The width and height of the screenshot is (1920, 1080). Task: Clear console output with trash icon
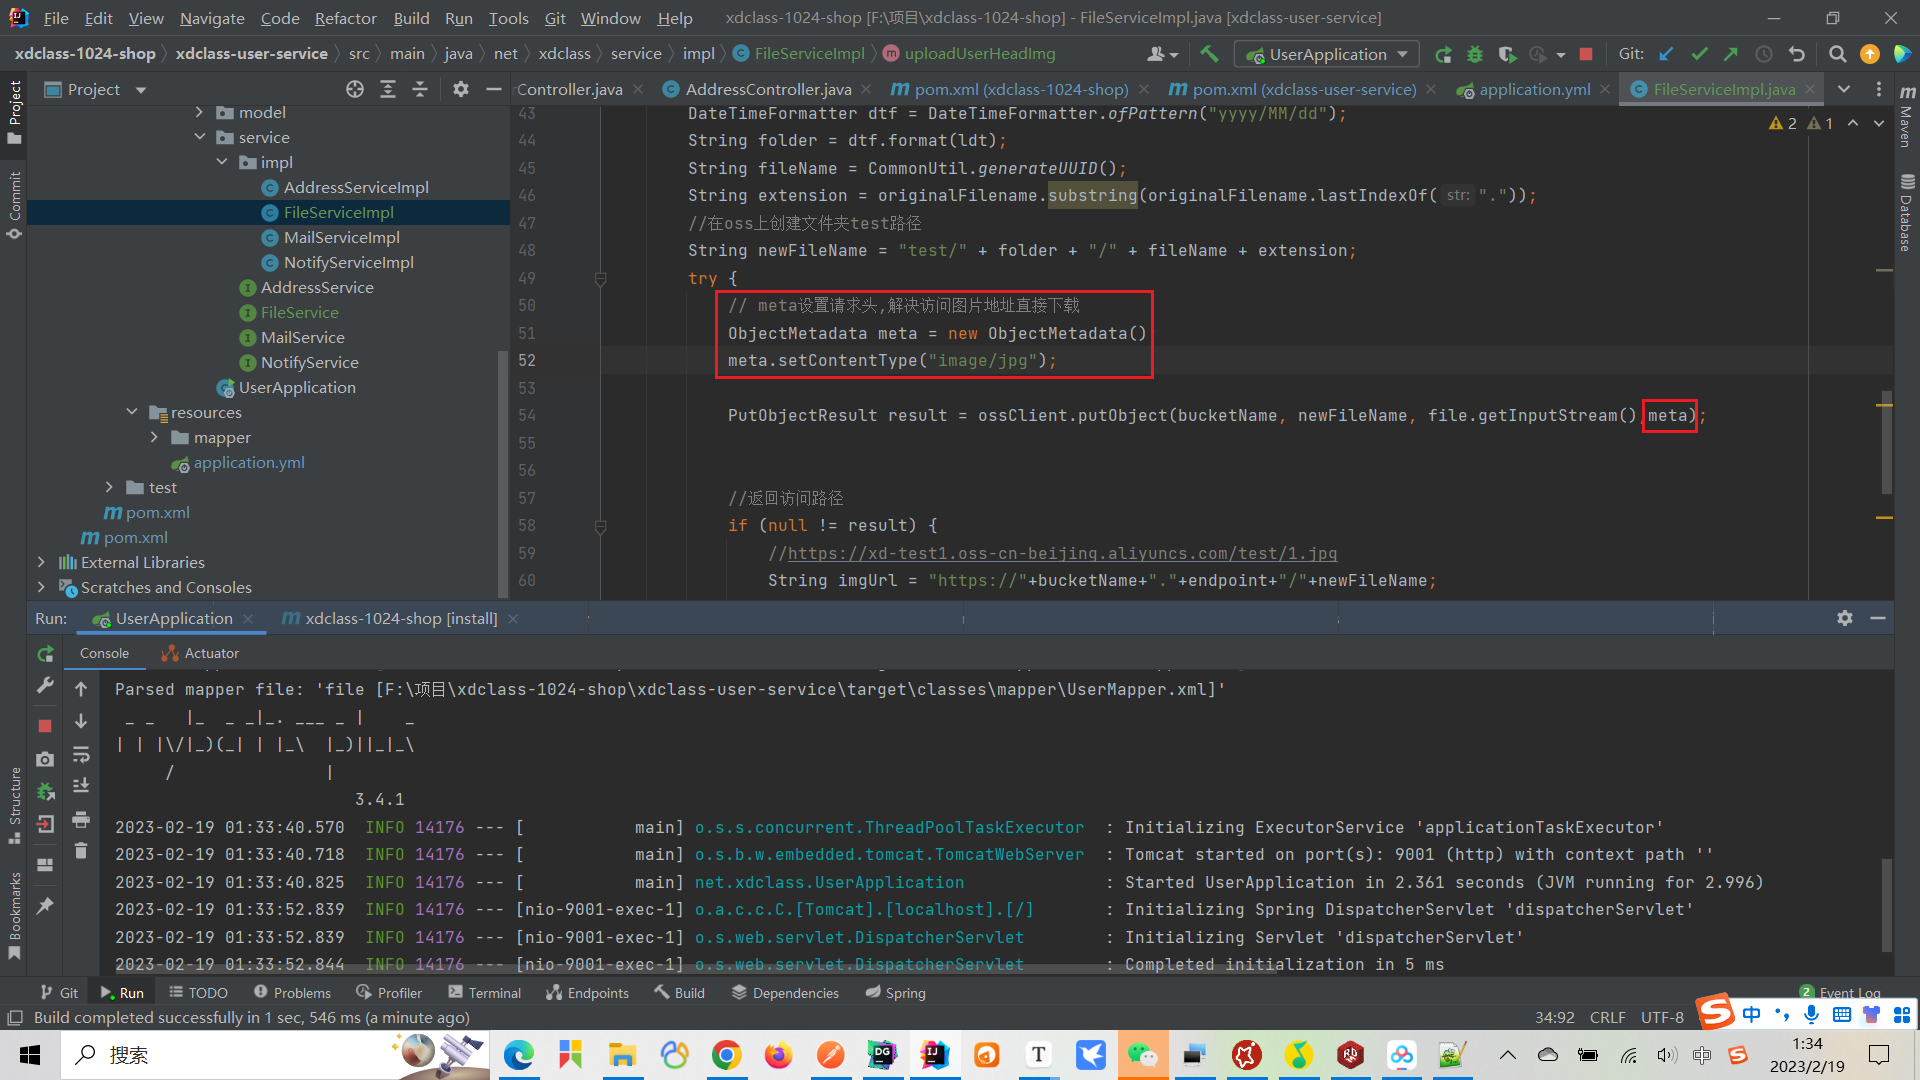(x=81, y=851)
